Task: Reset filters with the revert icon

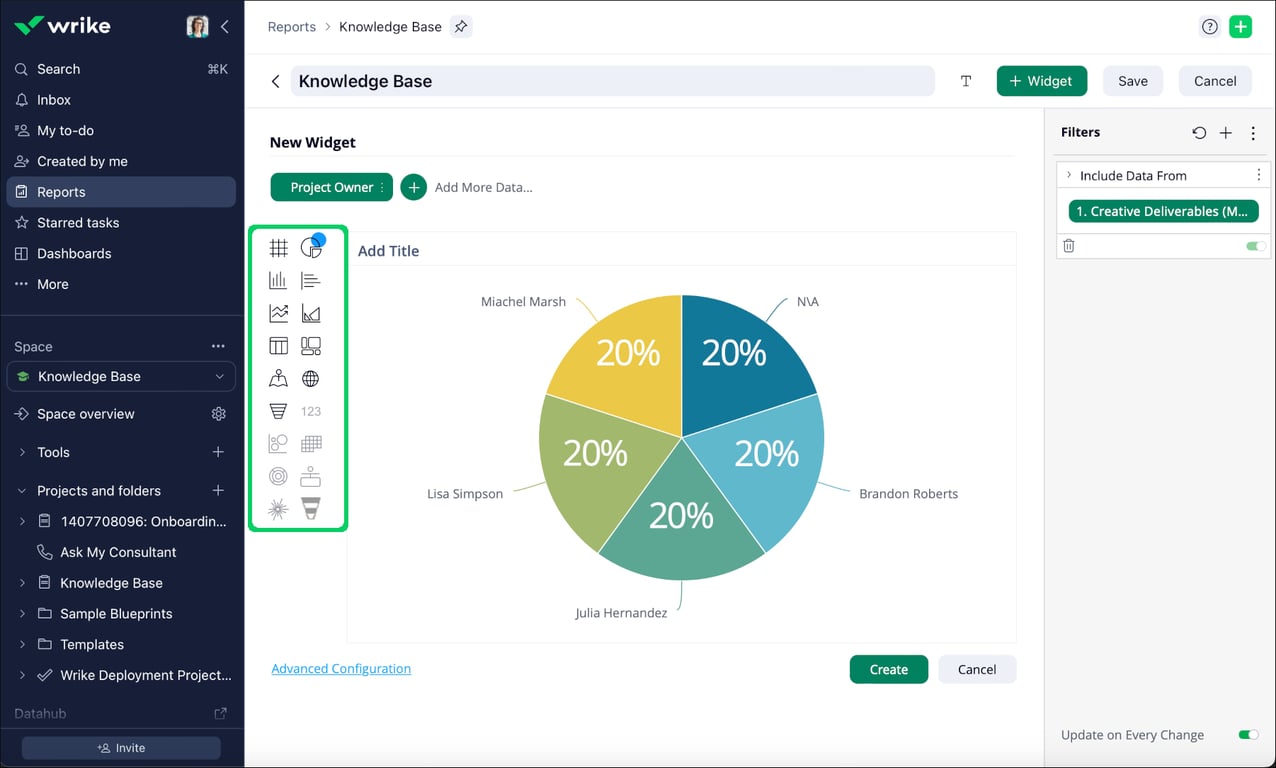Action: (x=1199, y=132)
